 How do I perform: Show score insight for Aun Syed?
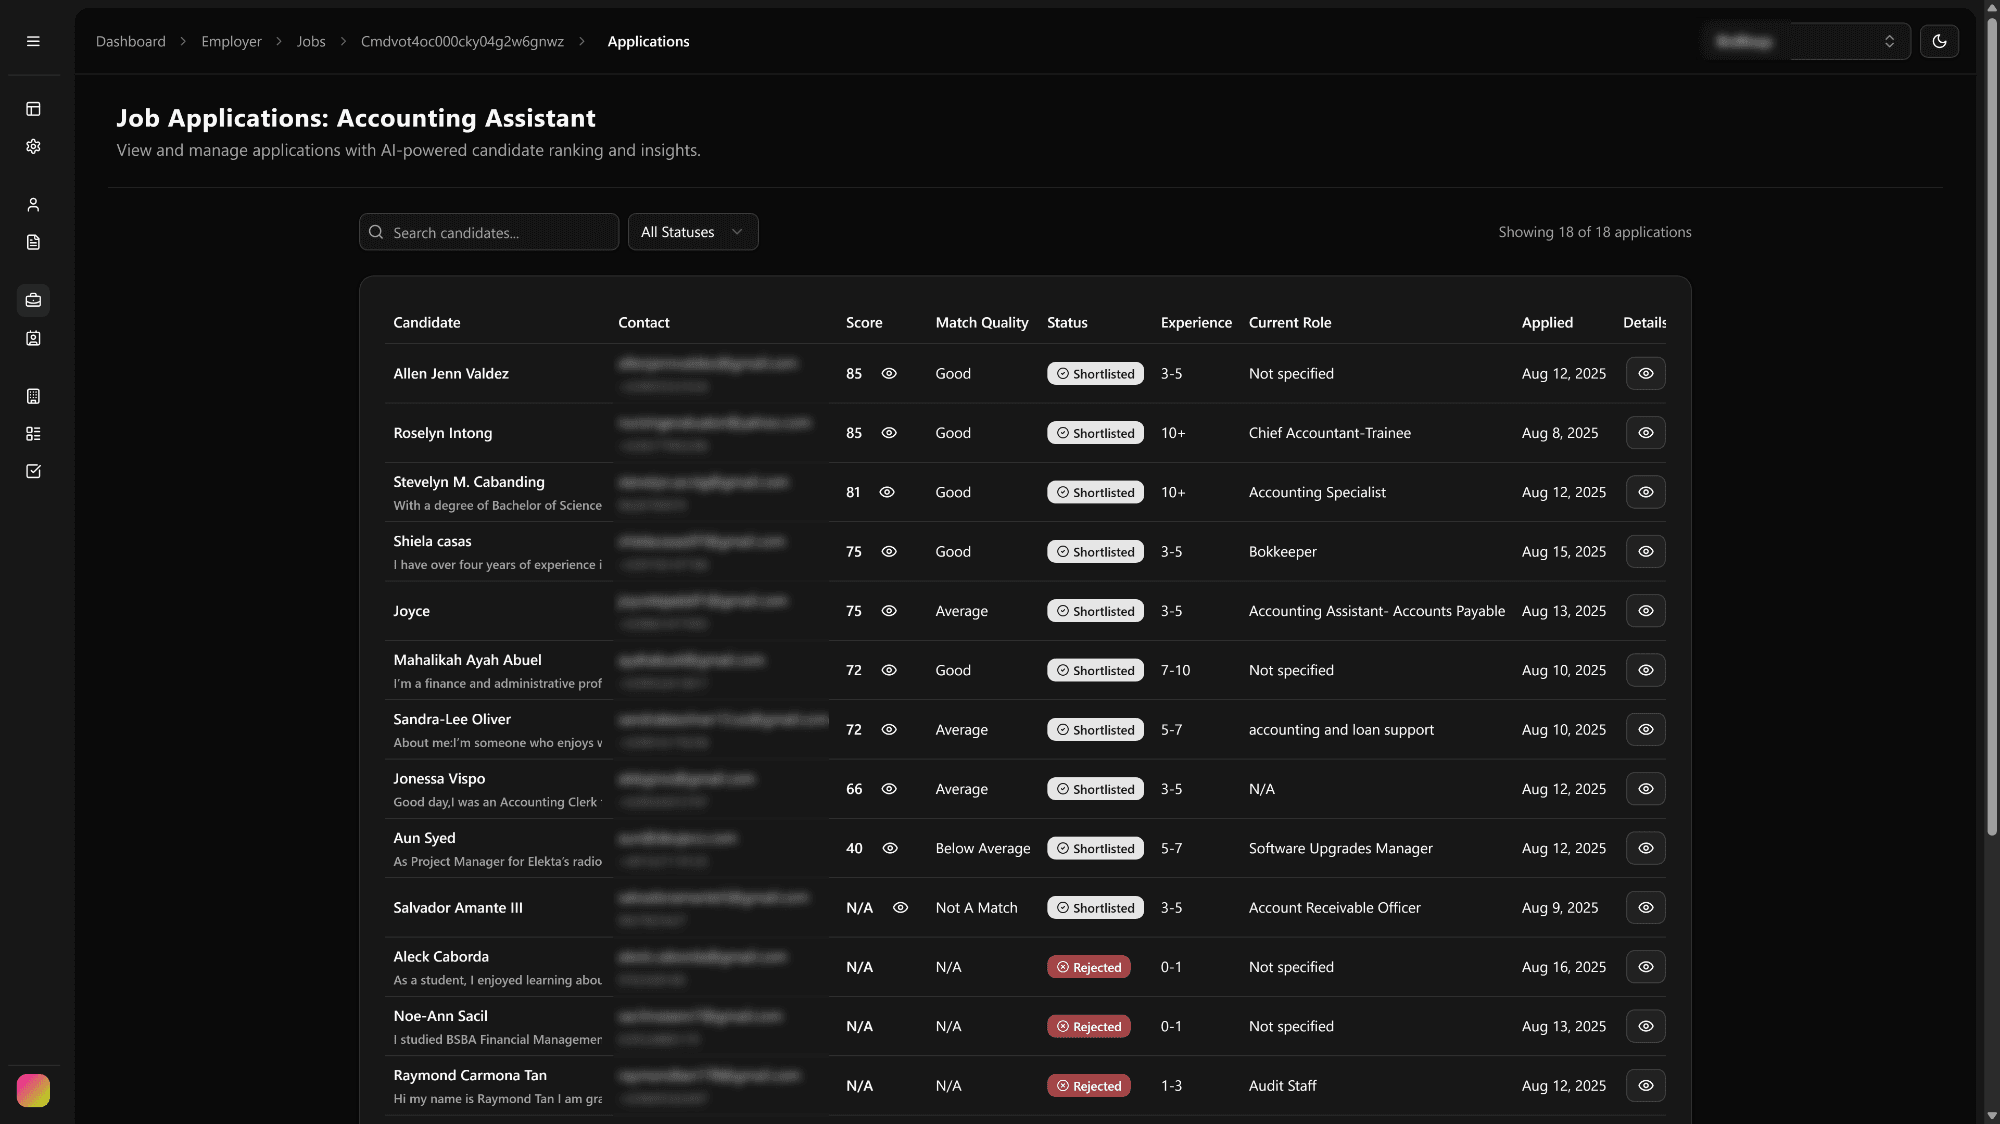pos(890,848)
